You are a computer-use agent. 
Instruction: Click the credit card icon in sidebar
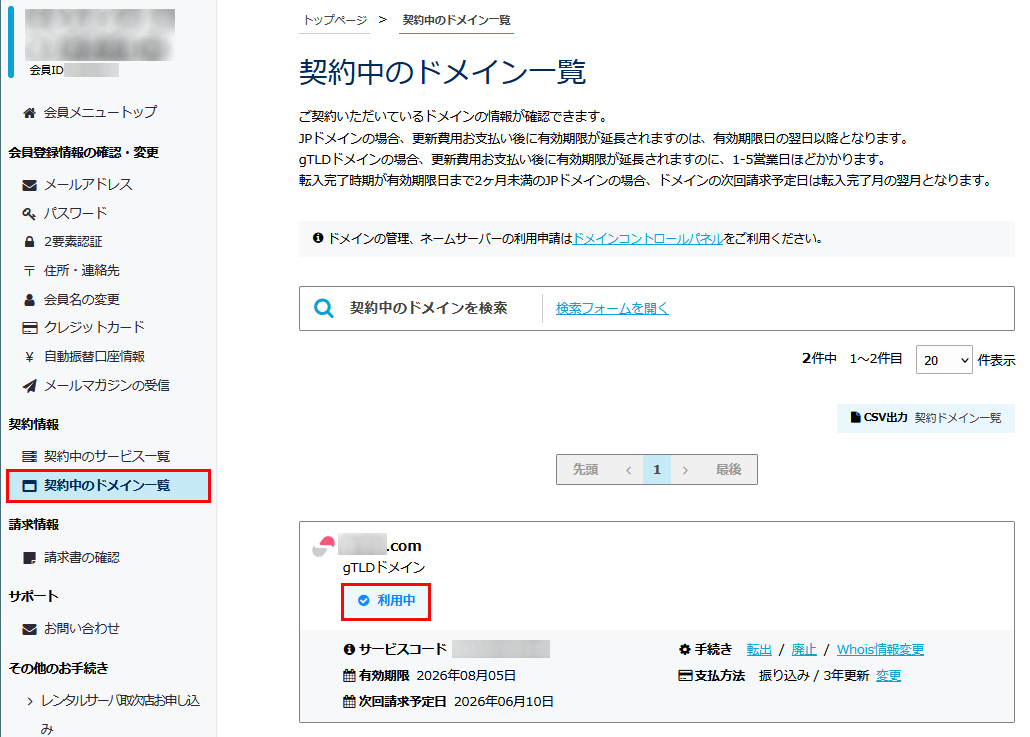pos(29,328)
